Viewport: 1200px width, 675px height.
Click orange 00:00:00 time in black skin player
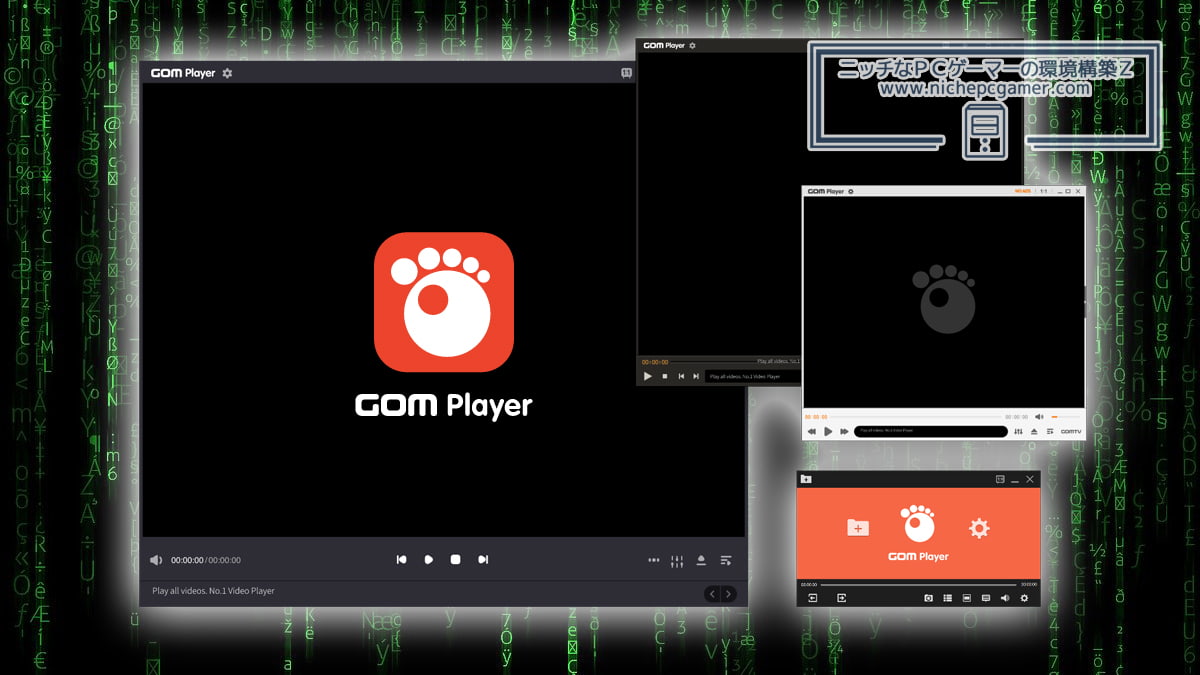pos(654,362)
